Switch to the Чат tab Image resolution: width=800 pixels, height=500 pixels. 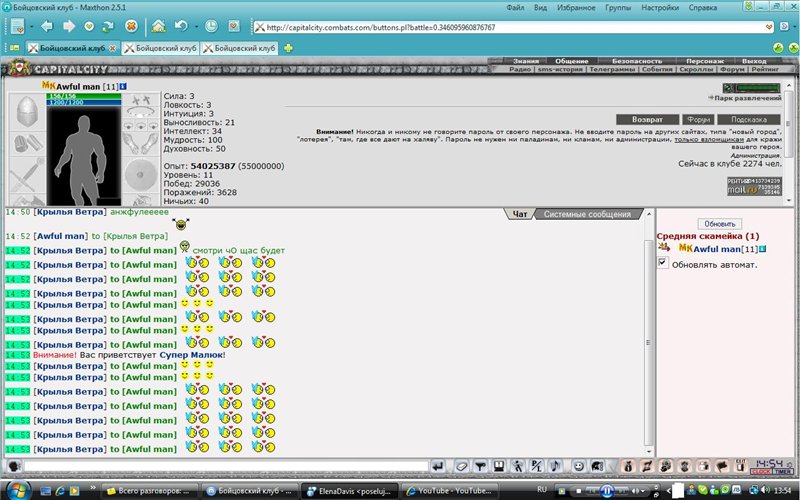(x=519, y=214)
